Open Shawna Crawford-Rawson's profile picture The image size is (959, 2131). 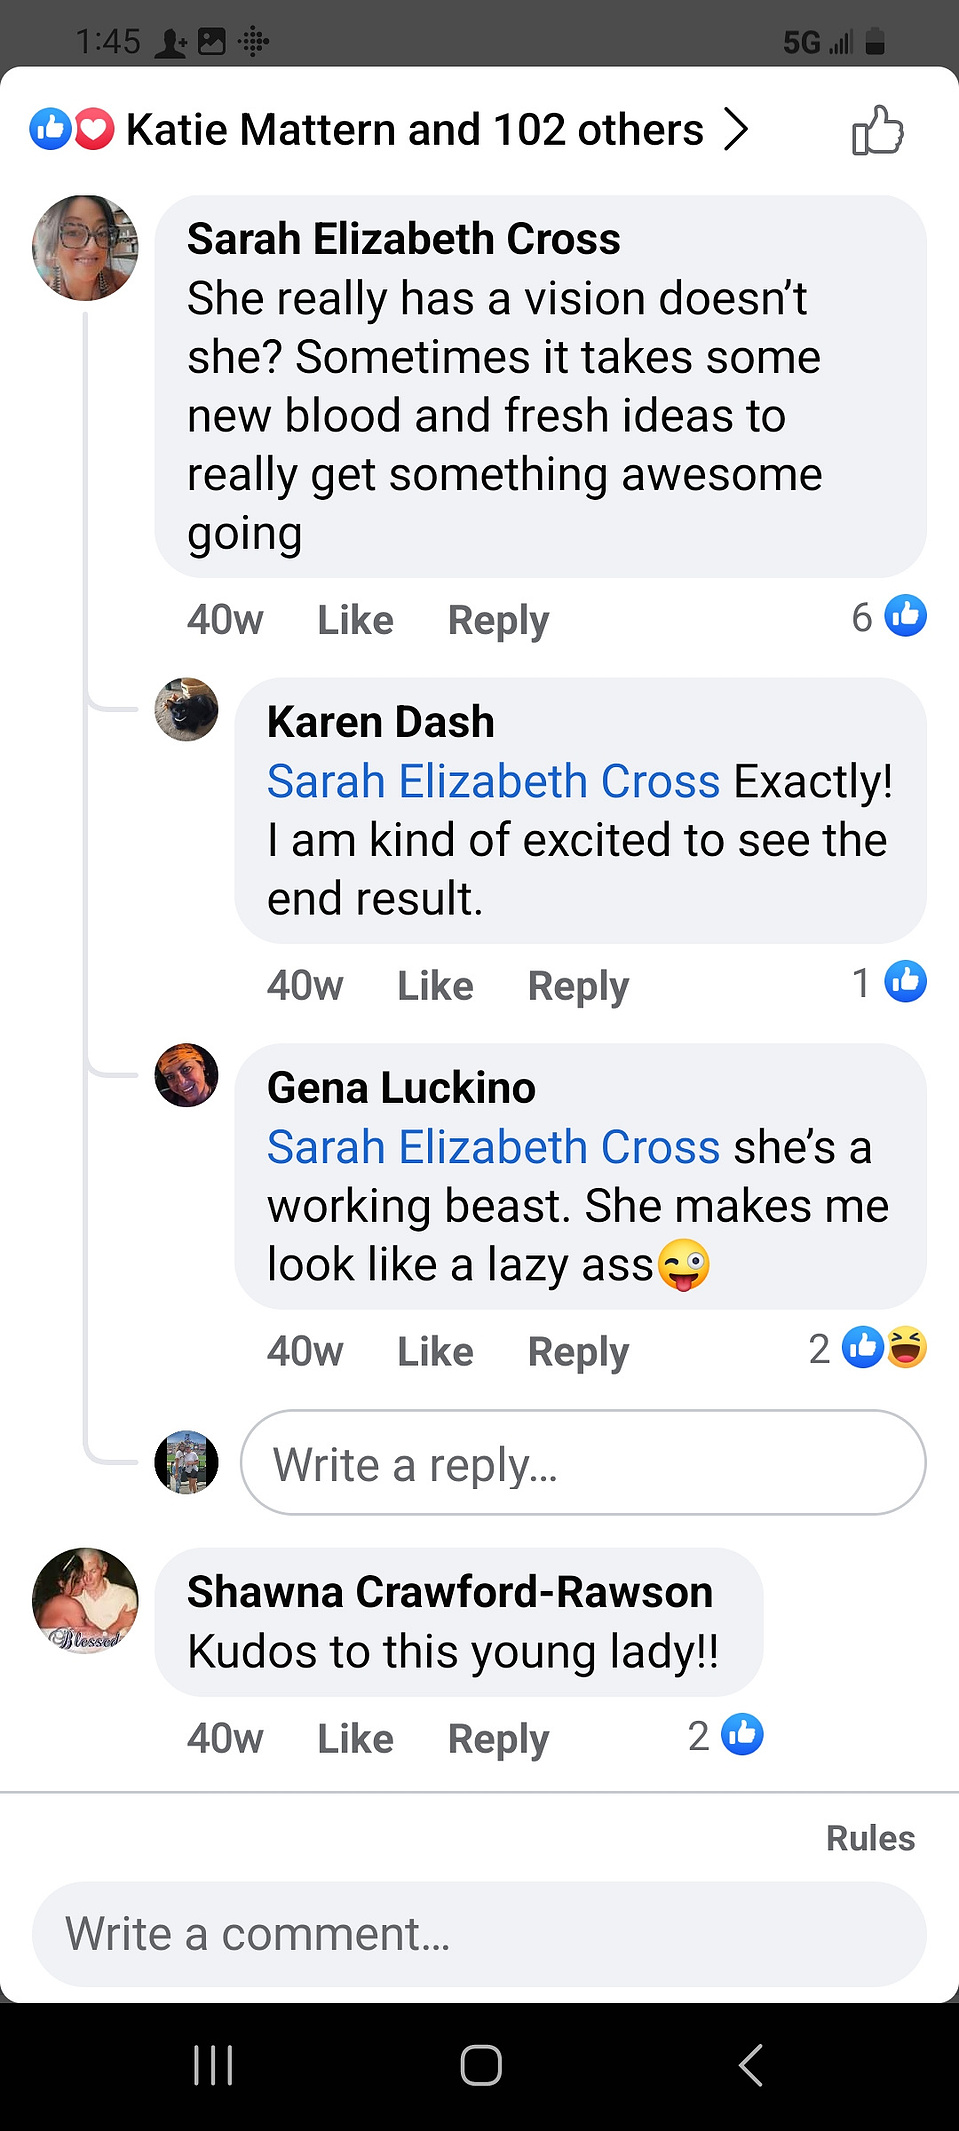click(85, 1601)
